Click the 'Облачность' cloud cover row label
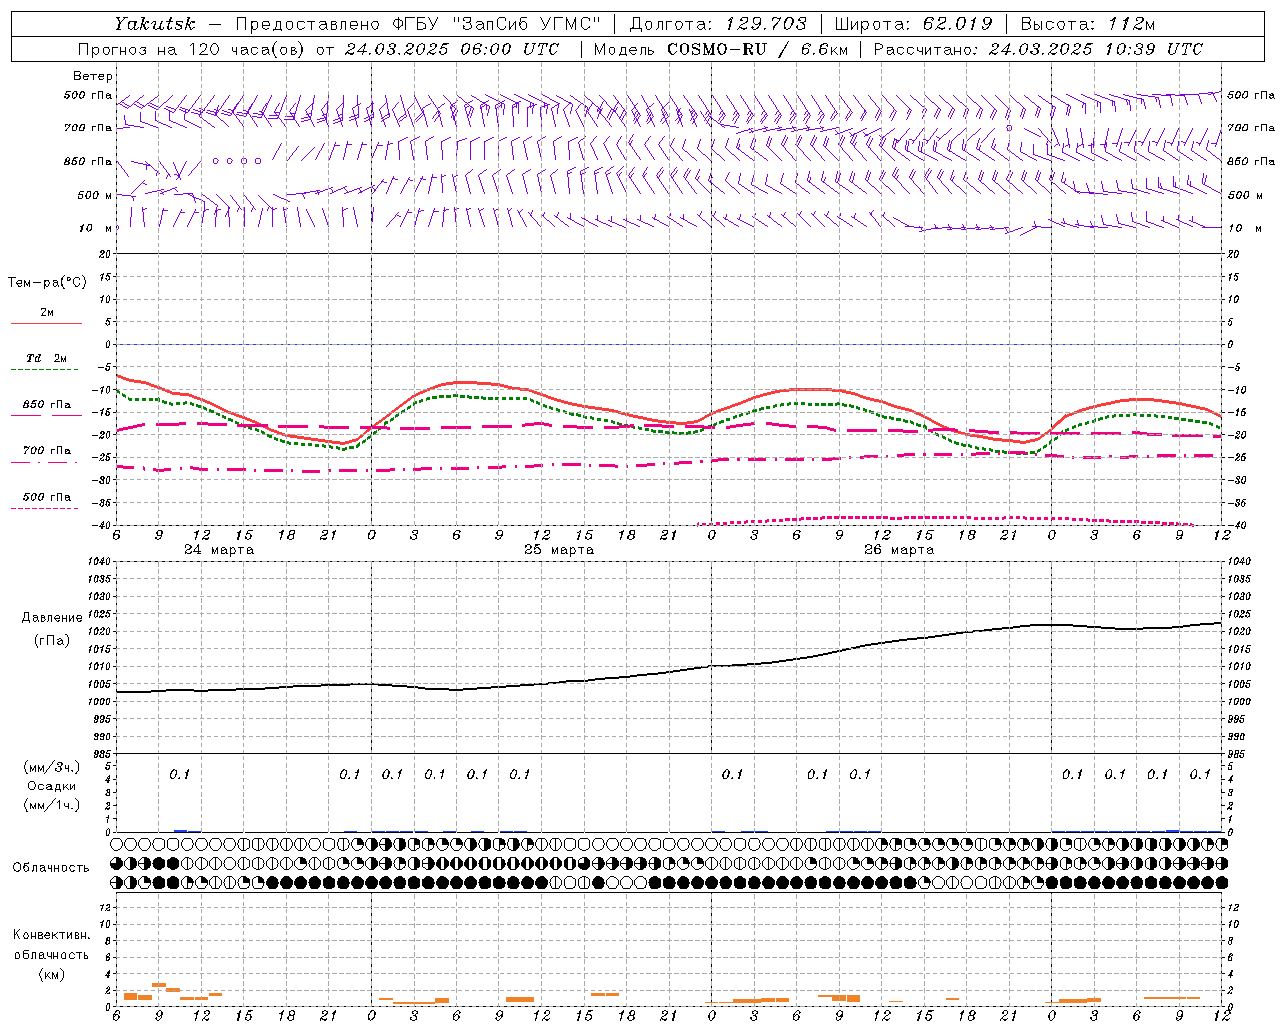Image resolution: width=1280 pixels, height=1024 pixels. tap(51, 868)
